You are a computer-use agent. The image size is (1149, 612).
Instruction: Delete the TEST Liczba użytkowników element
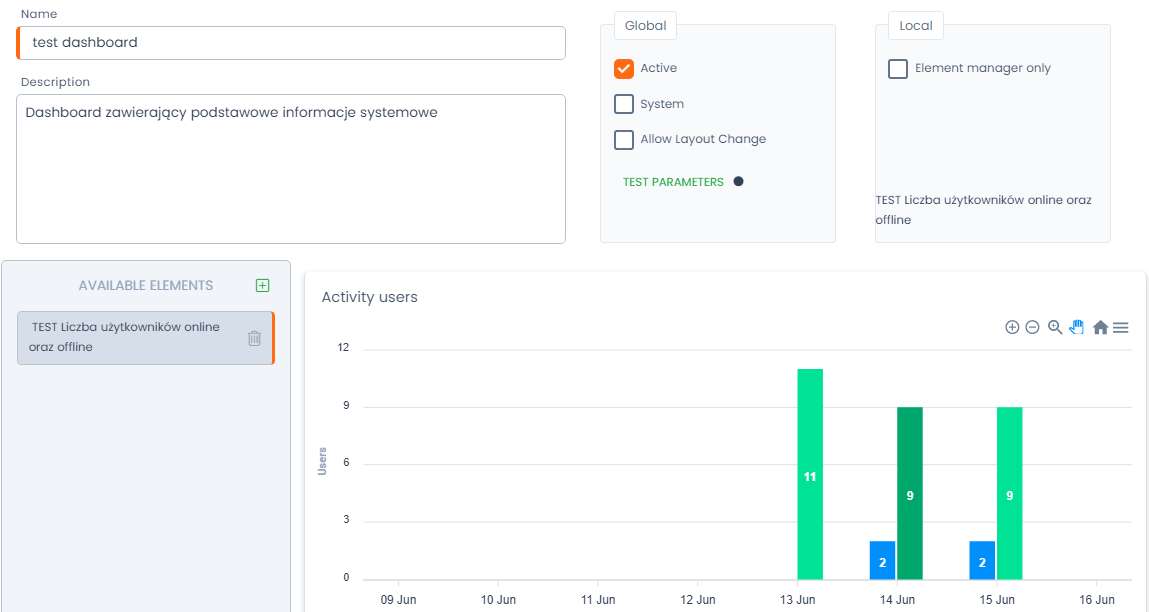[x=254, y=338]
